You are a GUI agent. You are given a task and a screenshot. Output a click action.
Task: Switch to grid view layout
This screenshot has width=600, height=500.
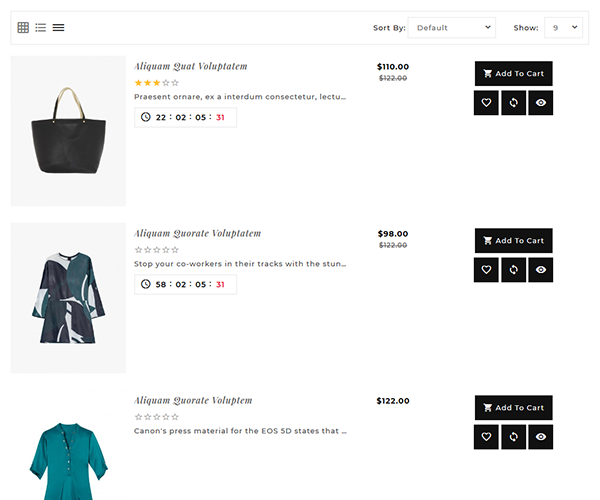coord(23,28)
